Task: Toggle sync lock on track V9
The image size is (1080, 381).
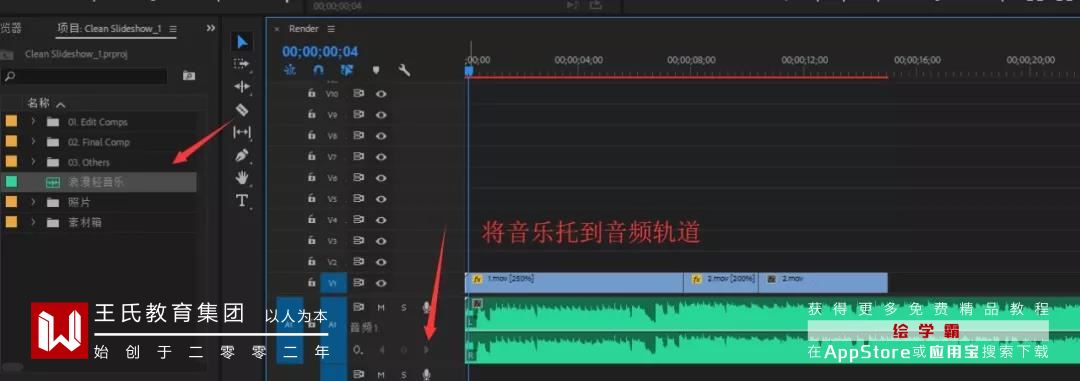Action: 358,114
